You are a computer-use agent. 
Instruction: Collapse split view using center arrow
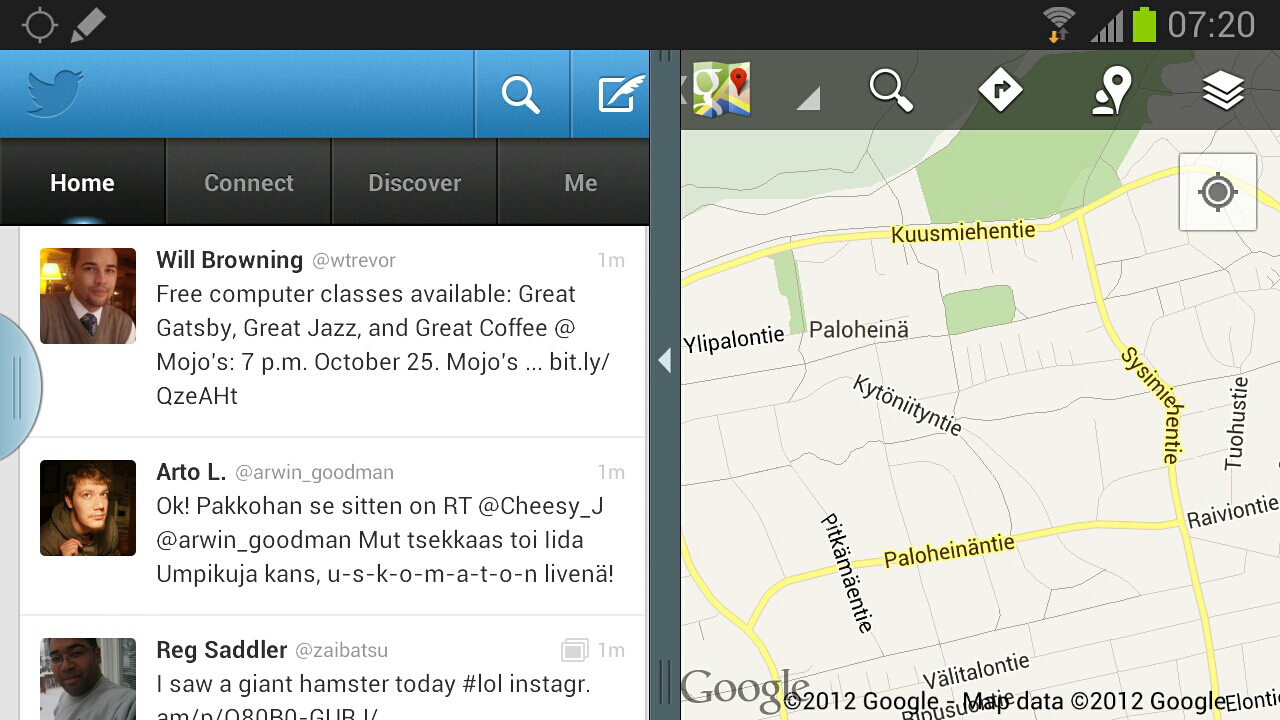(665, 360)
